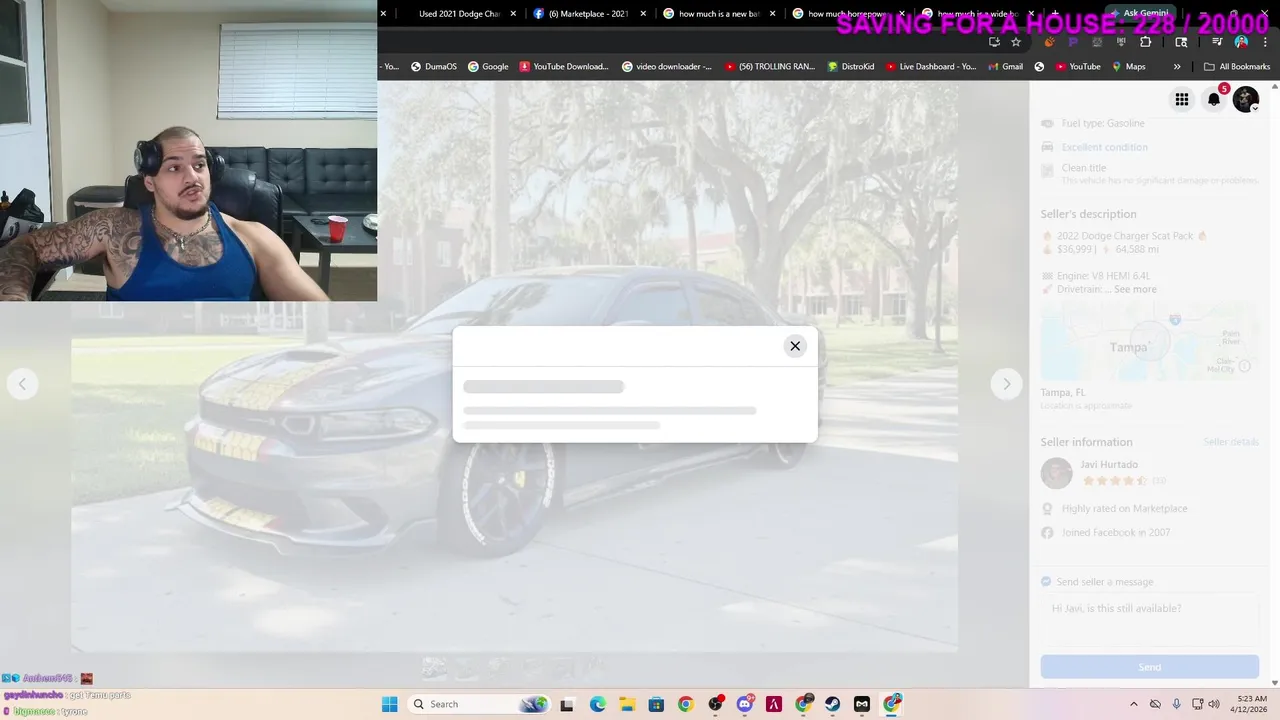Switch to the how much is a new bat tab
1280x720 pixels.
pyautogui.click(x=717, y=14)
